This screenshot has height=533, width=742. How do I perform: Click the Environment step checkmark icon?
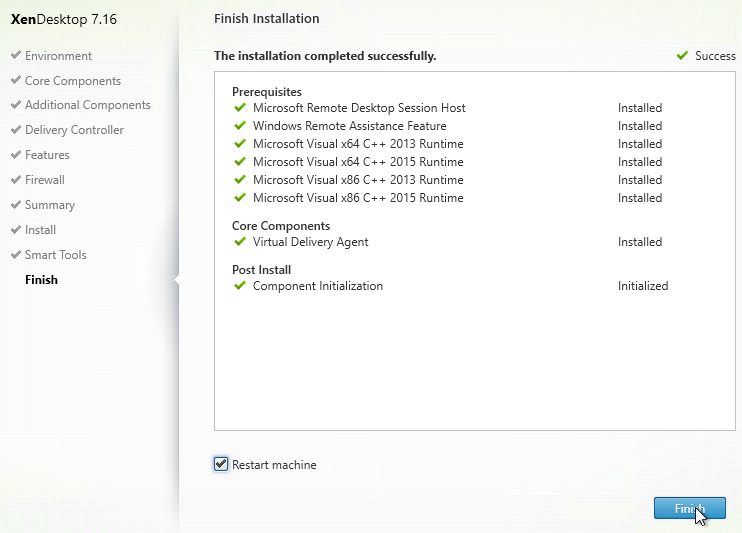[x=16, y=56]
